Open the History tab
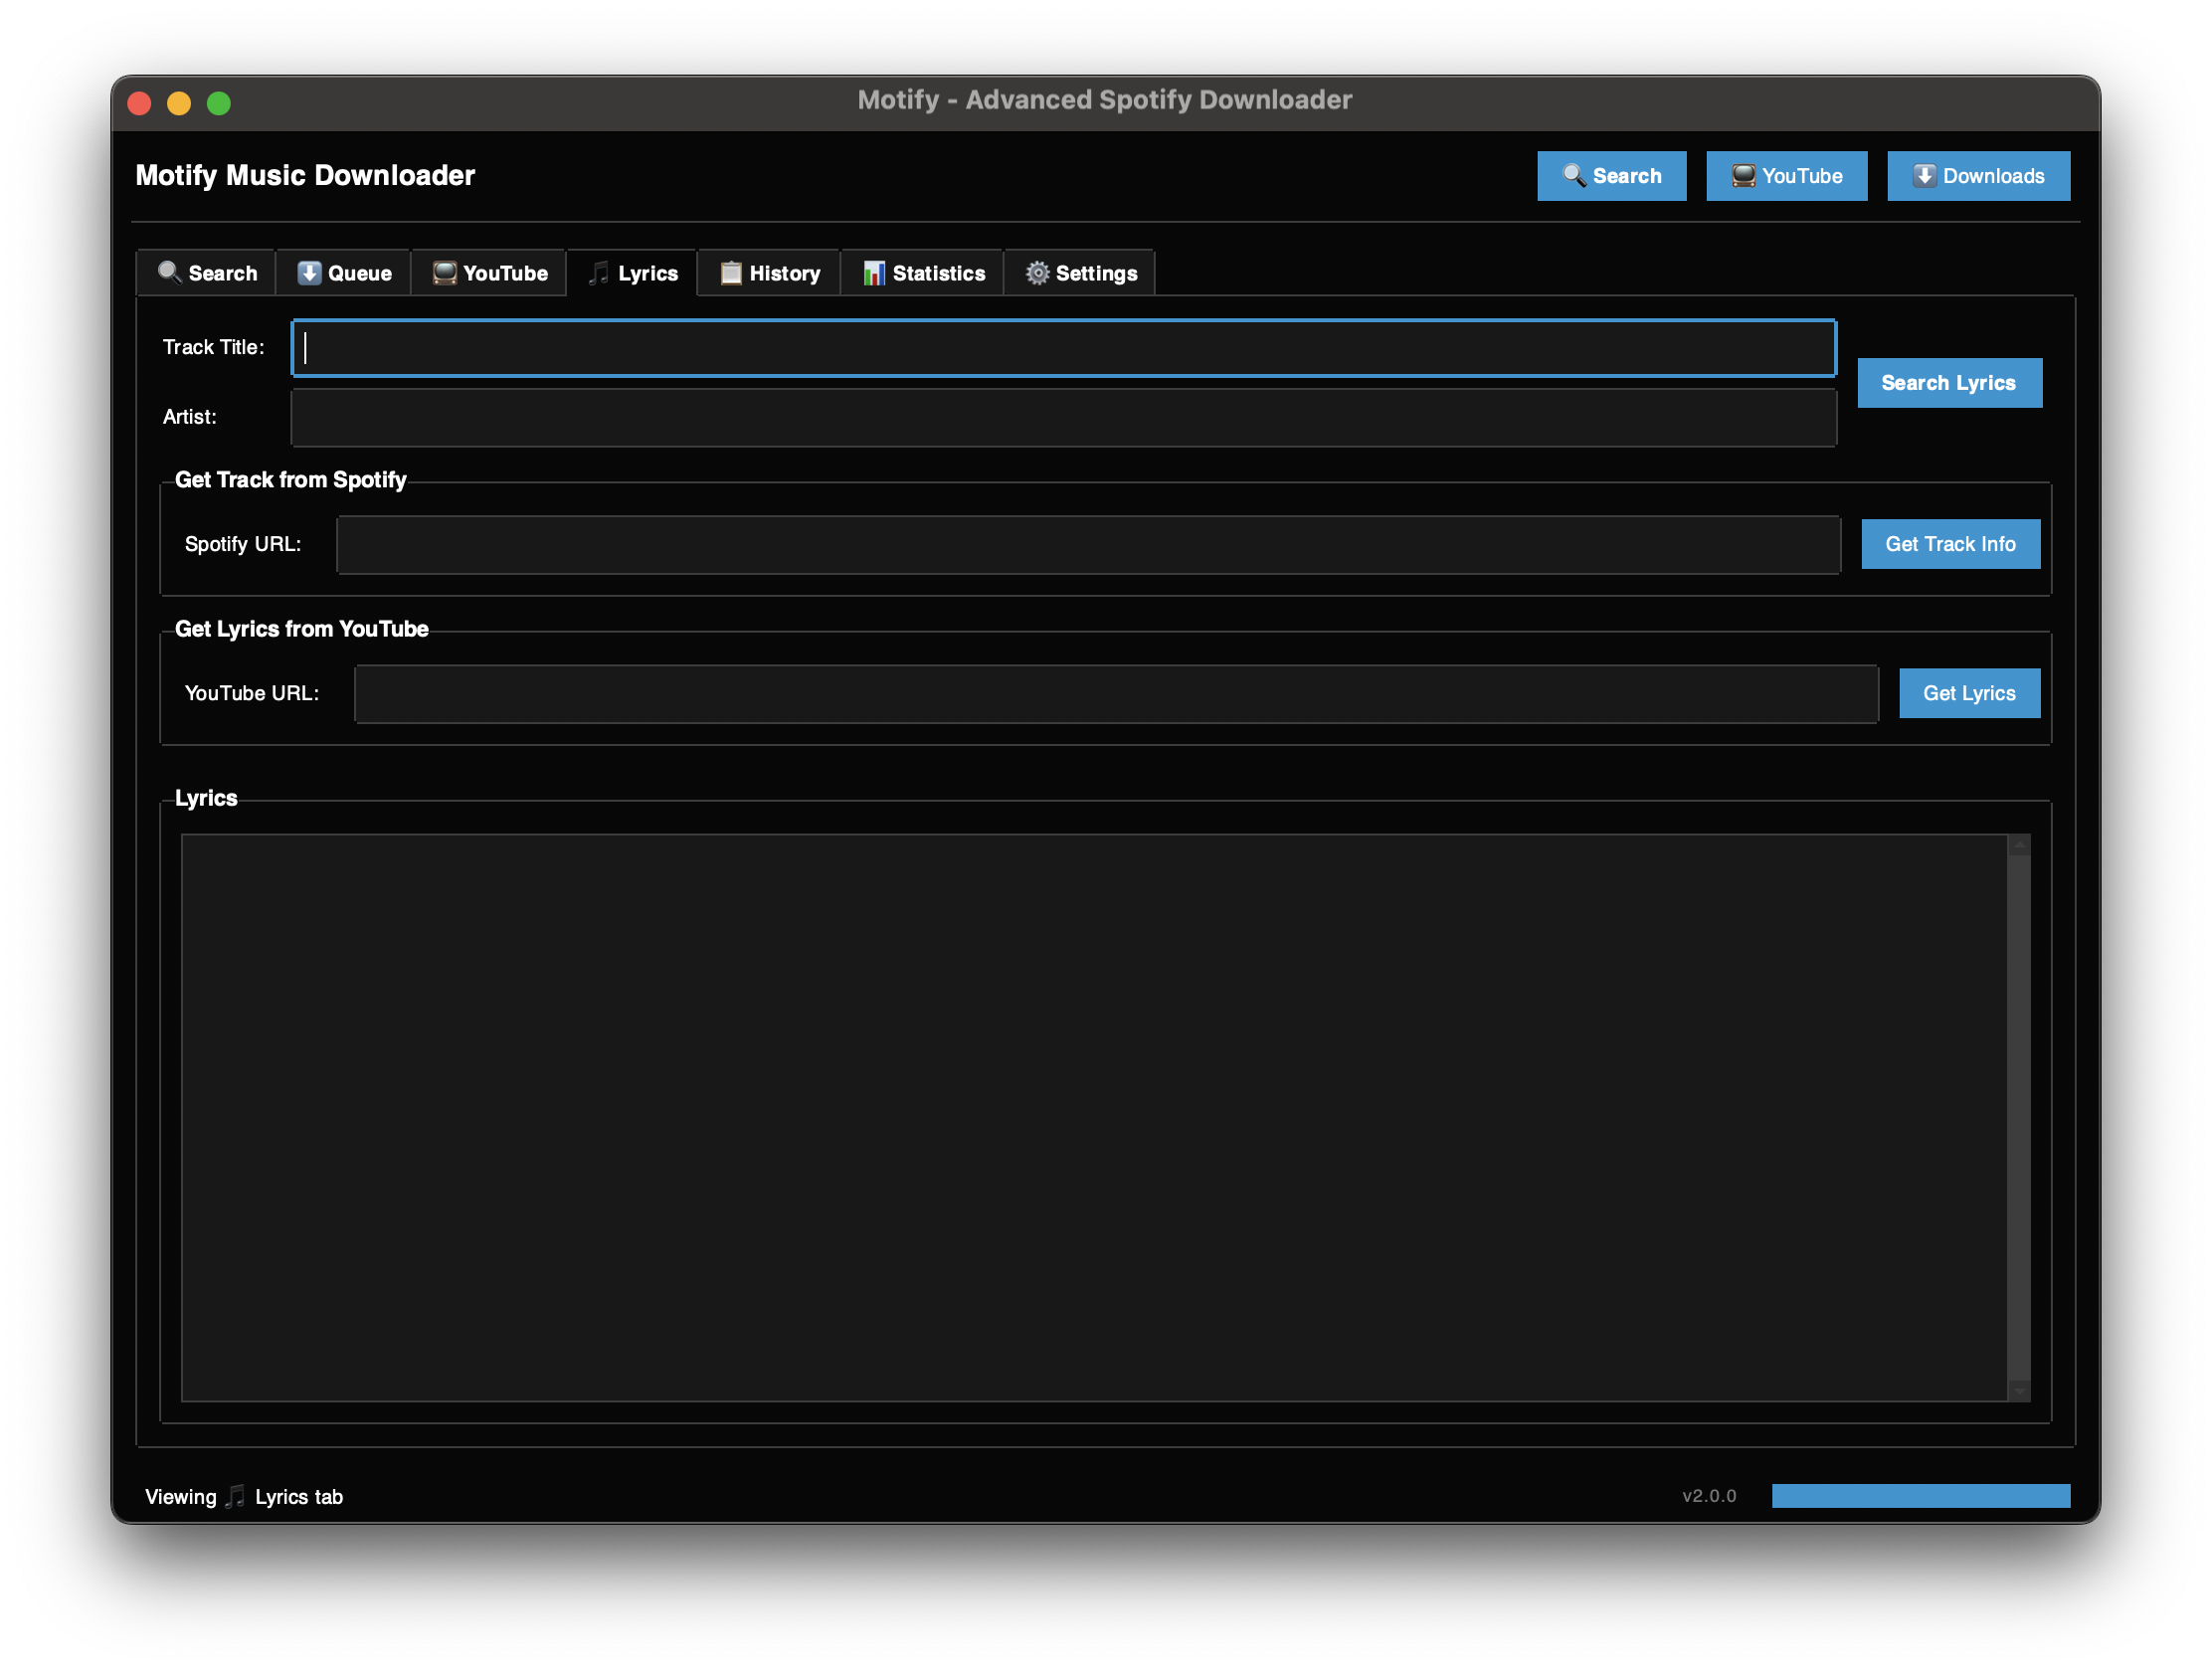Image resolution: width=2212 pixels, height=1671 pixels. click(x=769, y=273)
